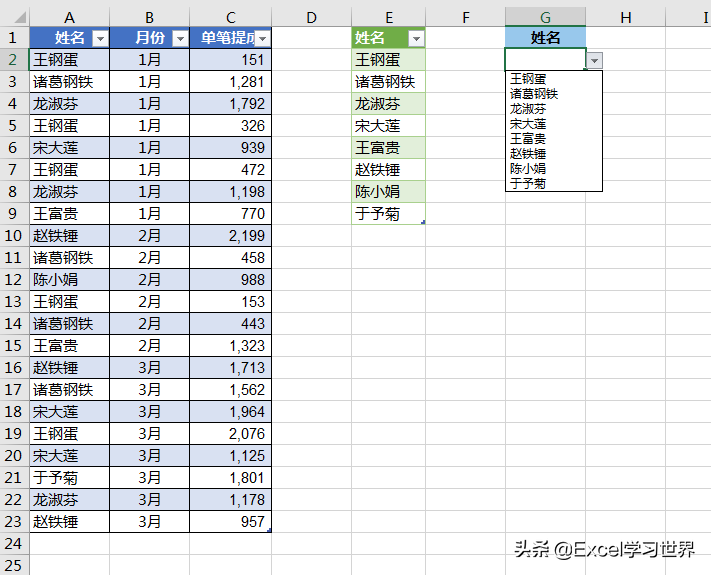Image resolution: width=711 pixels, height=575 pixels.
Task: Select column B header
Action: pos(149,17)
